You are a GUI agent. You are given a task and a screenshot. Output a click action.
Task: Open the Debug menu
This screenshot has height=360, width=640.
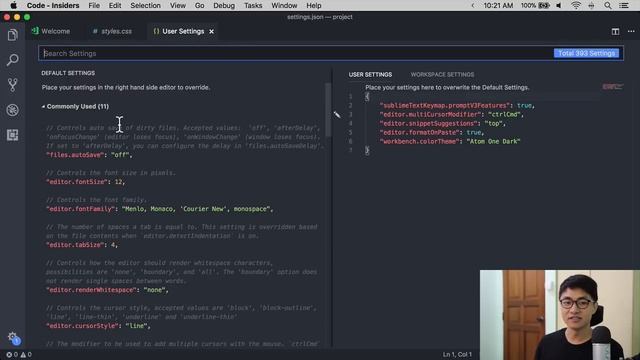(x=224, y=5)
